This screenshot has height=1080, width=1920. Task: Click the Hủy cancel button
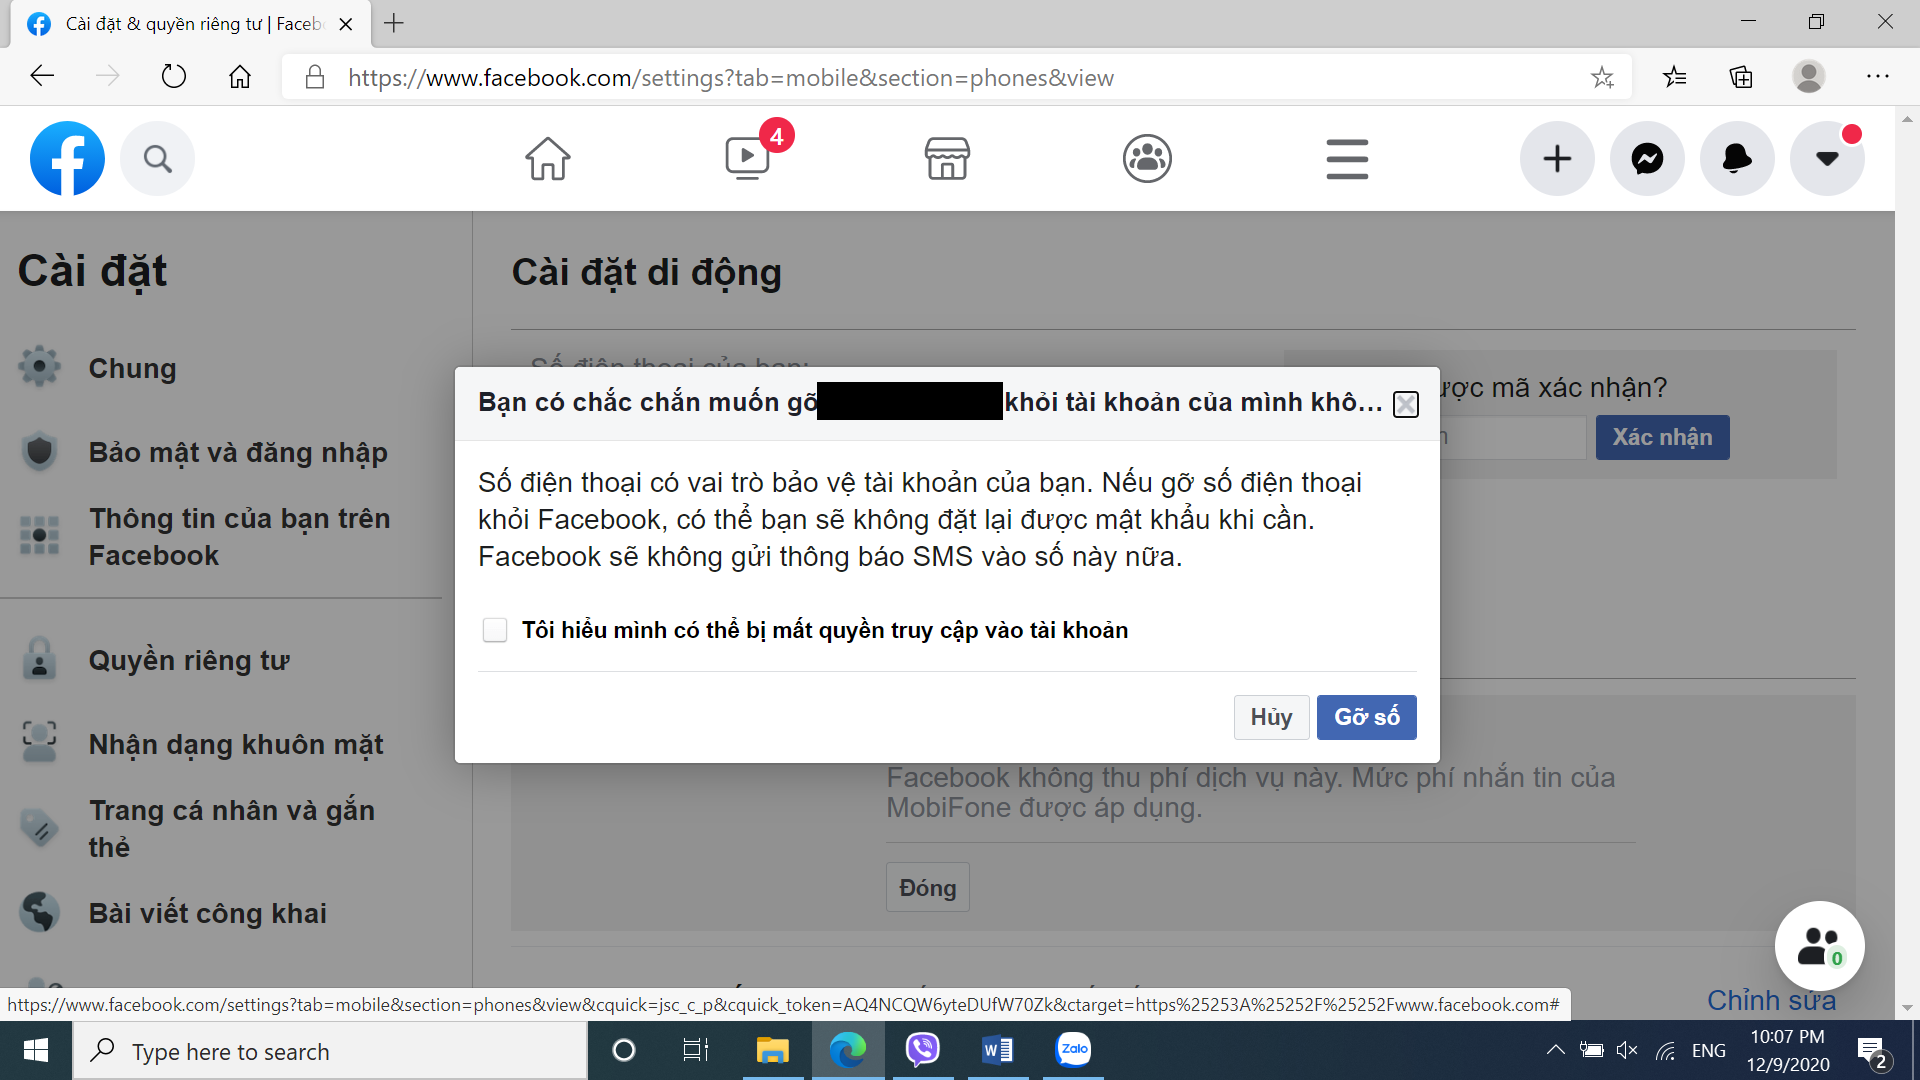[1271, 717]
